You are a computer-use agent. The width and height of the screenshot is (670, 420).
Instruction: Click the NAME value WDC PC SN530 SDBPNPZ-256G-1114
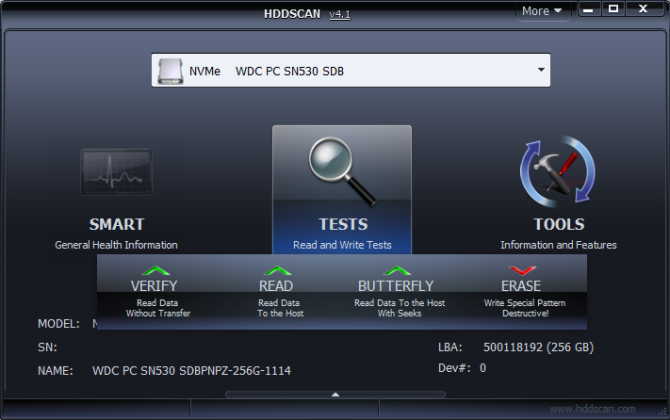[191, 370]
